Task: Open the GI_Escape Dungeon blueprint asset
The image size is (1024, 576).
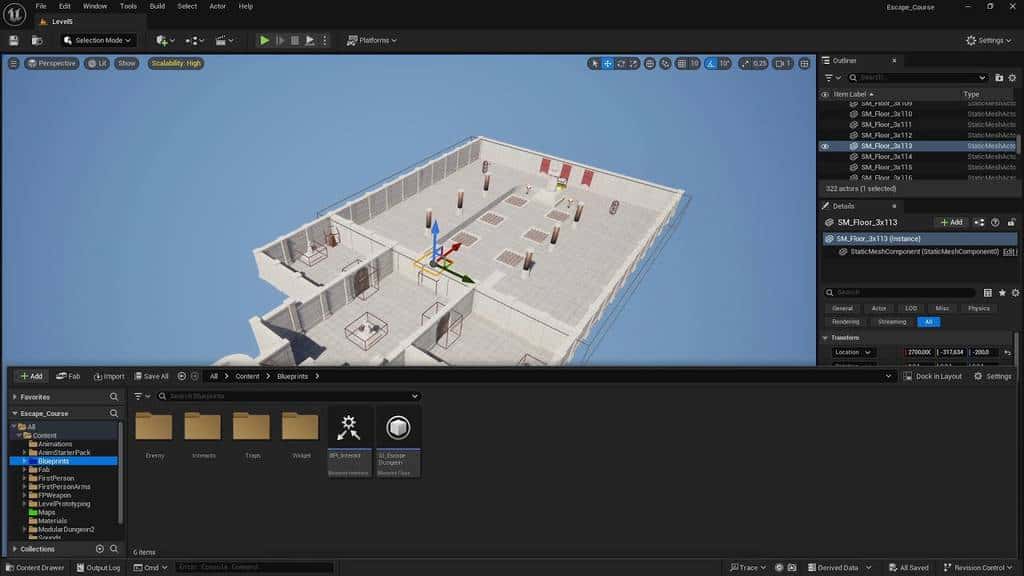Action: pos(398,441)
